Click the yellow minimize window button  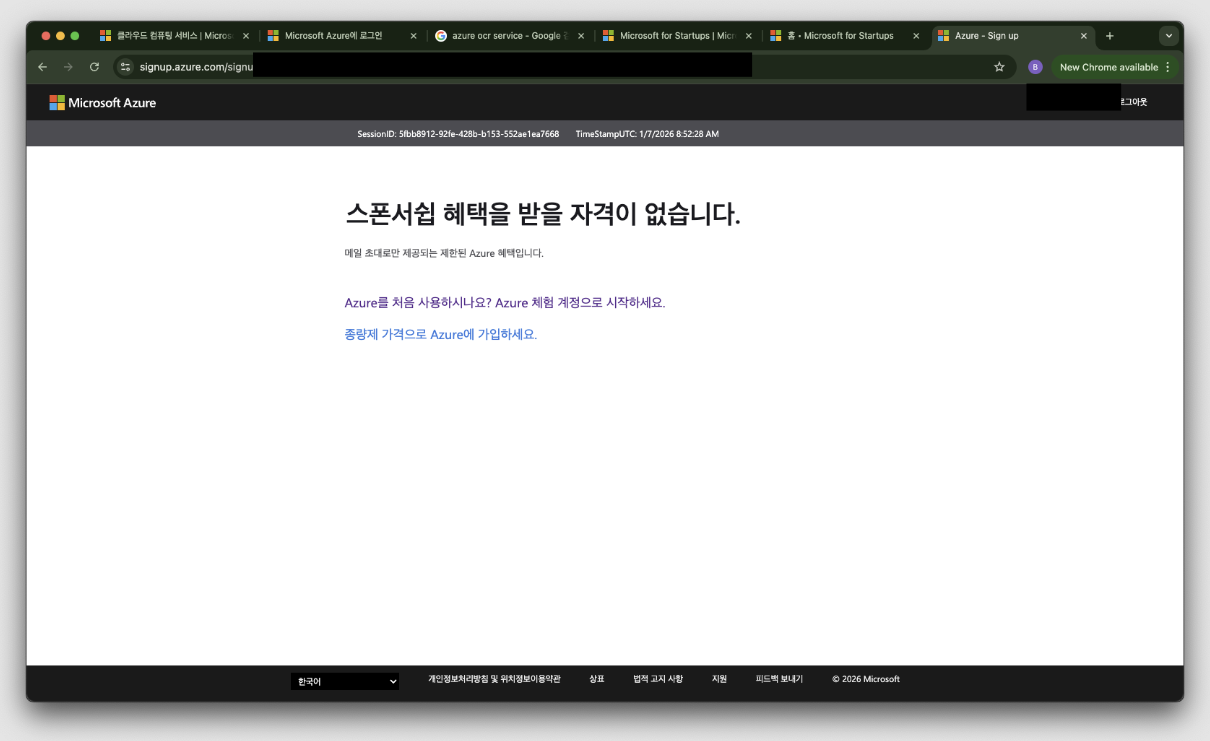(60, 36)
